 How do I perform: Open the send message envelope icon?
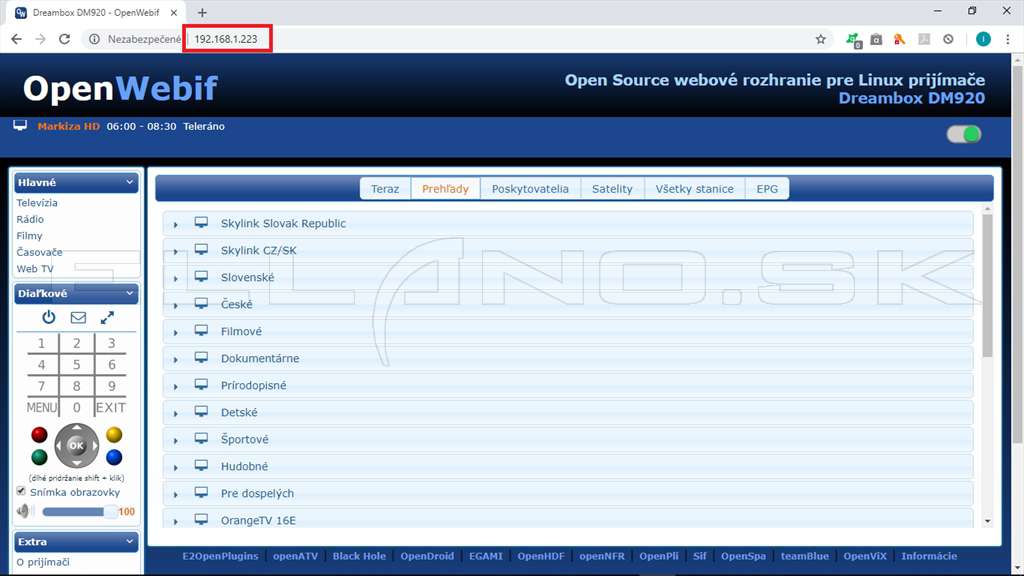pos(78,317)
